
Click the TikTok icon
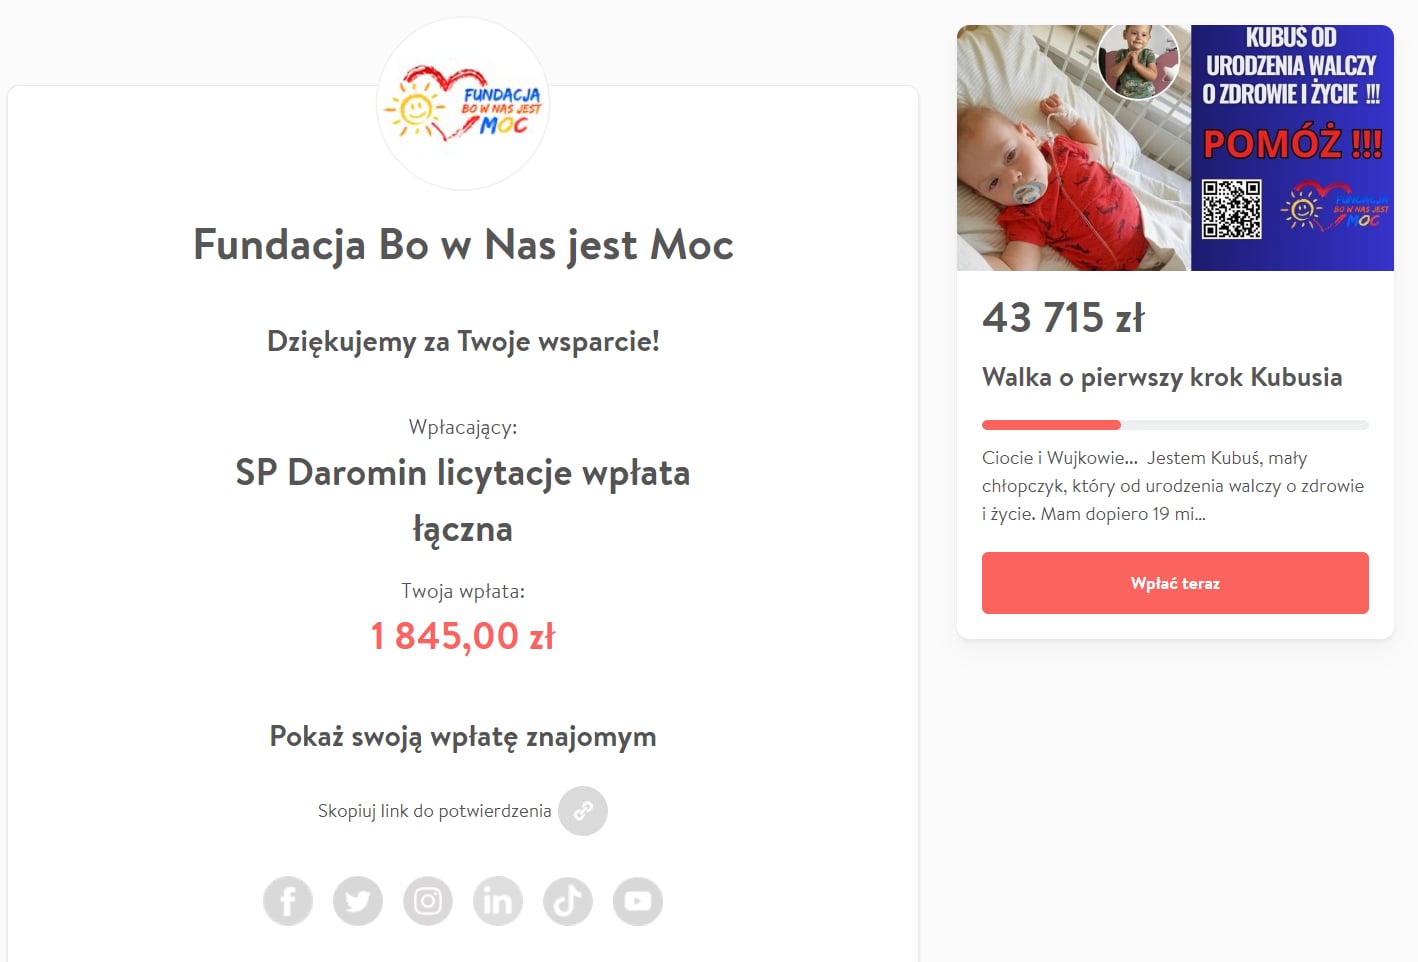tap(568, 901)
